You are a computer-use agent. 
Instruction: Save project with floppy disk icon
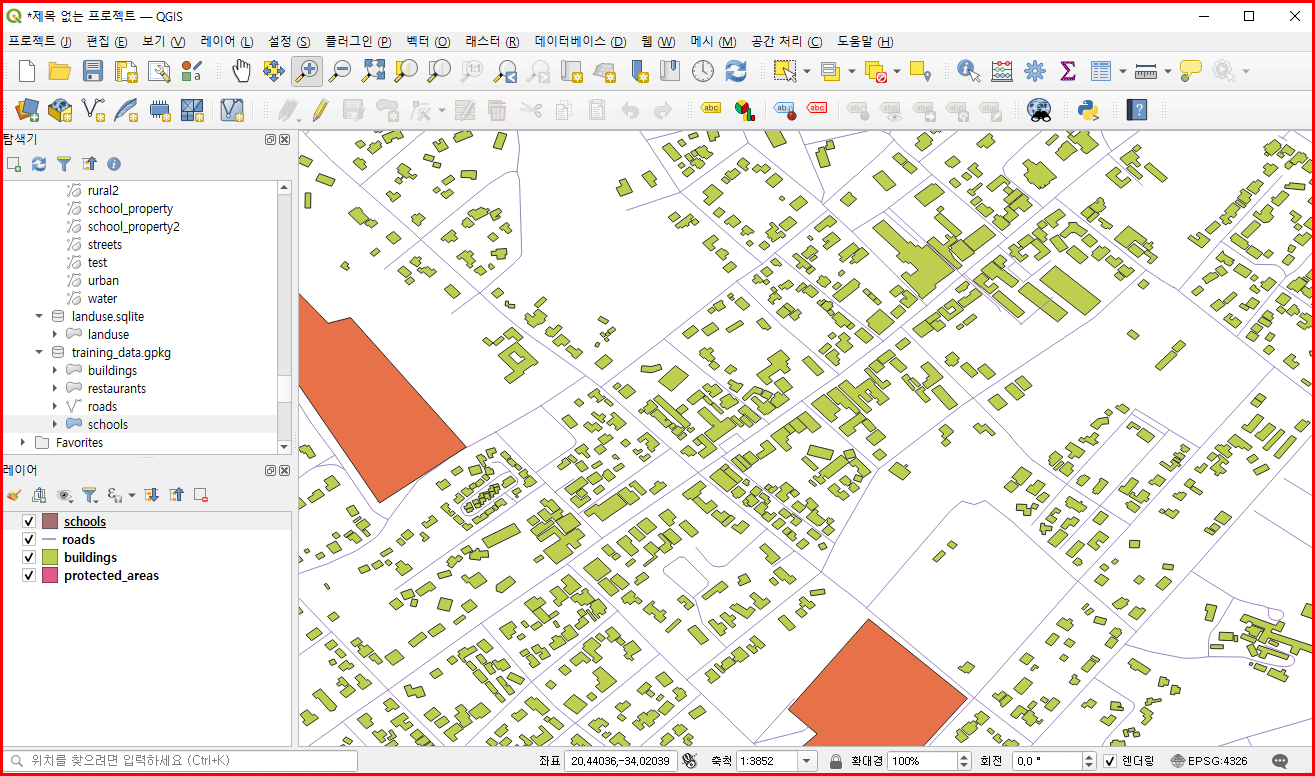(93, 71)
